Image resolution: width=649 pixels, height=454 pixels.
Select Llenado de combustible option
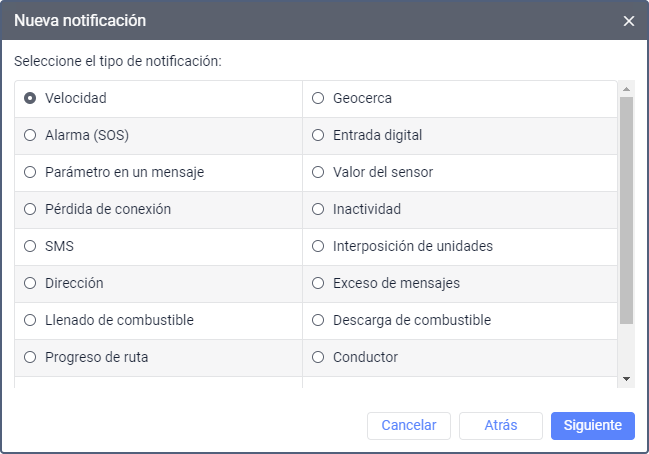click(30, 320)
